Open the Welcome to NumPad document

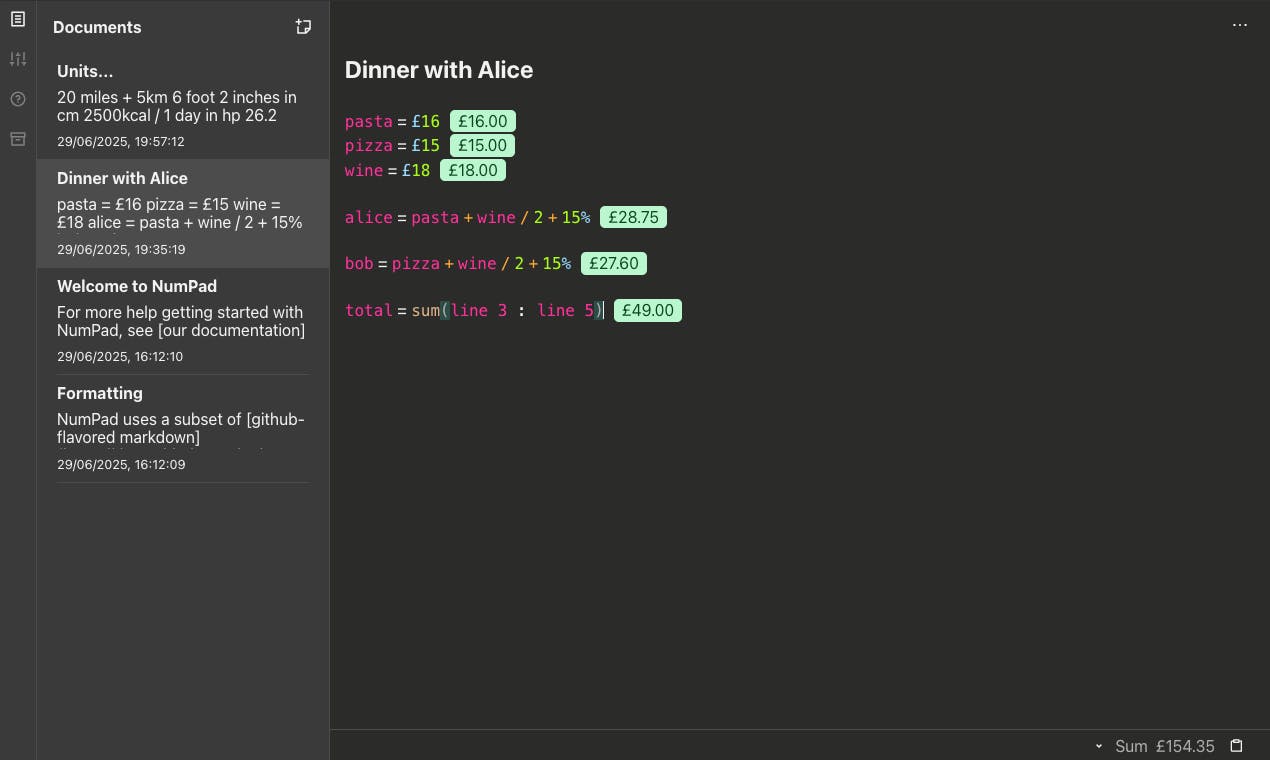click(183, 321)
